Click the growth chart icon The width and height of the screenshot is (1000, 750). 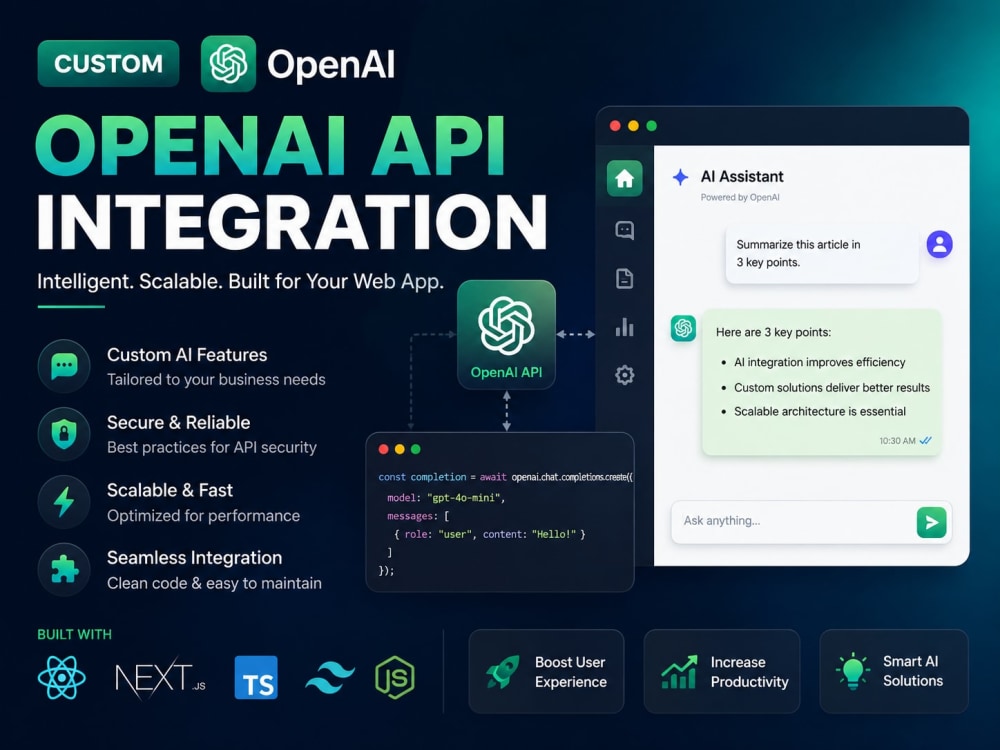(679, 672)
